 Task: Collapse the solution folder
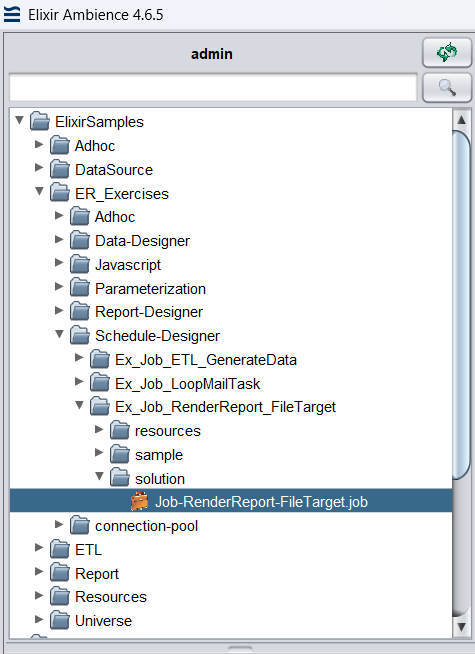coord(99,476)
